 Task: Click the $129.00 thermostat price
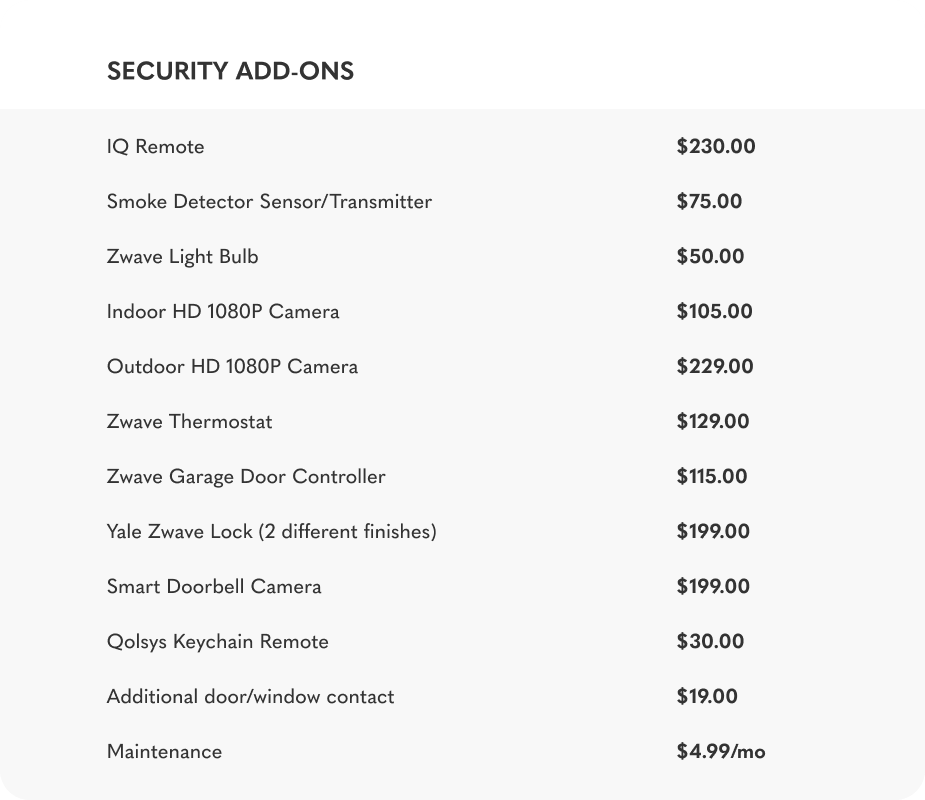[713, 421]
